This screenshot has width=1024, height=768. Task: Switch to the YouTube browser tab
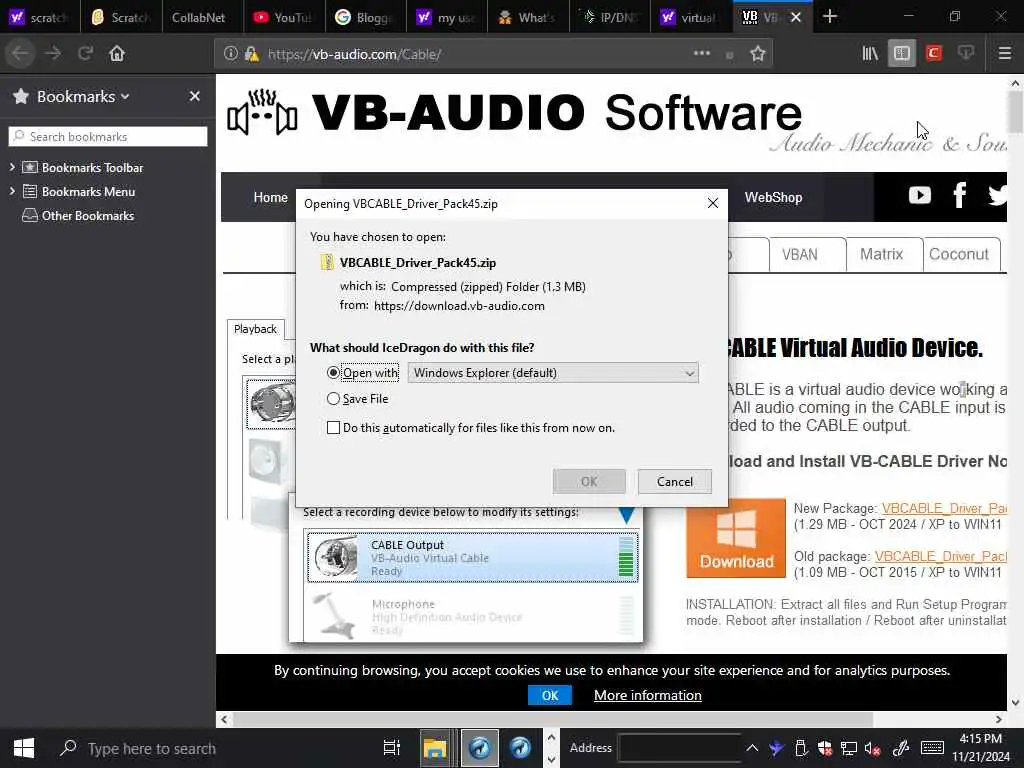284,18
